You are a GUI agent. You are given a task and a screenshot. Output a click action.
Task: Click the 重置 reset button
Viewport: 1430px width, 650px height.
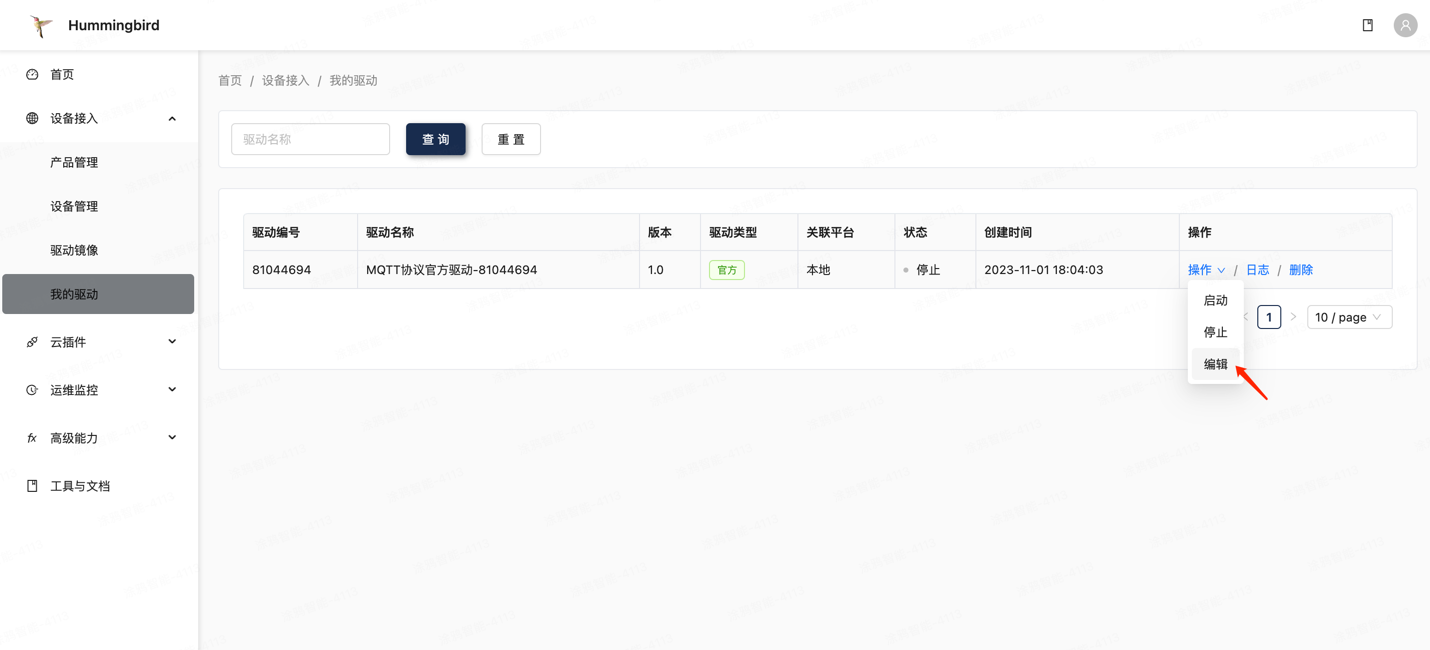click(511, 139)
